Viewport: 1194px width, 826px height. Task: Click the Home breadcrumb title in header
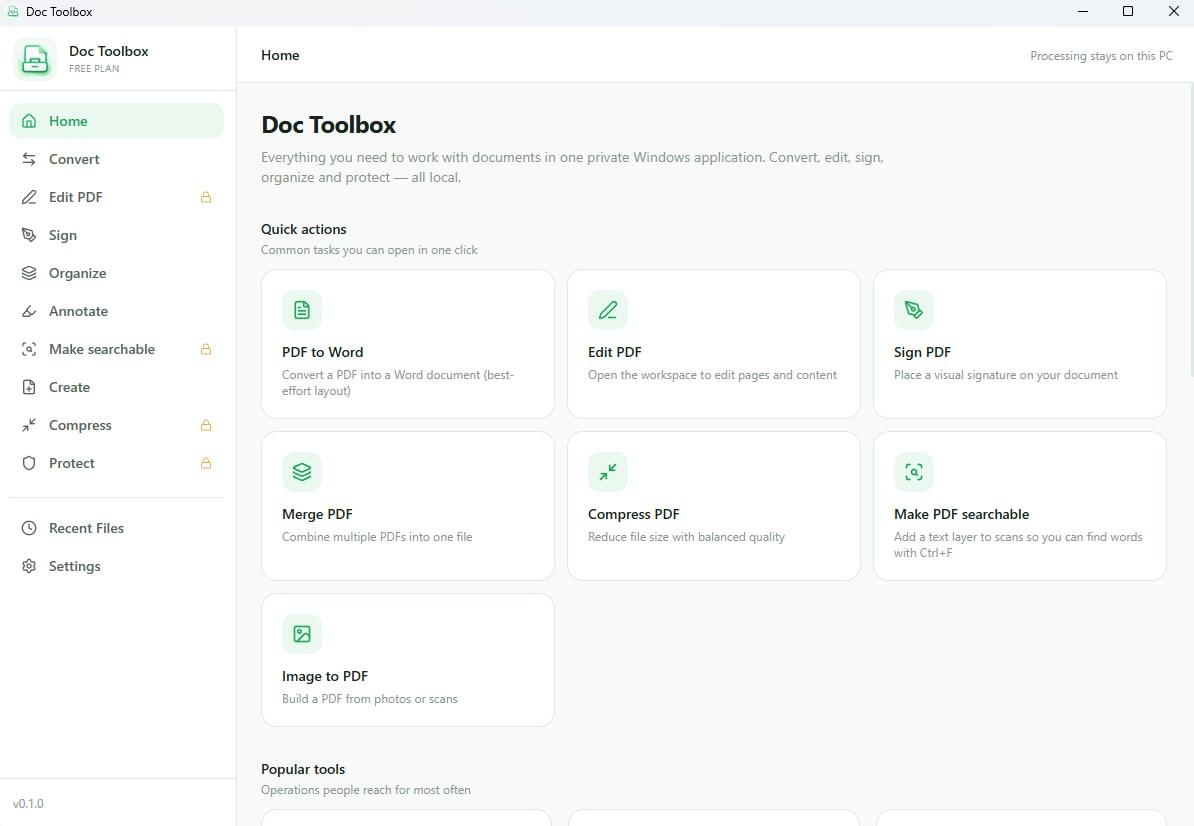pyautogui.click(x=280, y=55)
